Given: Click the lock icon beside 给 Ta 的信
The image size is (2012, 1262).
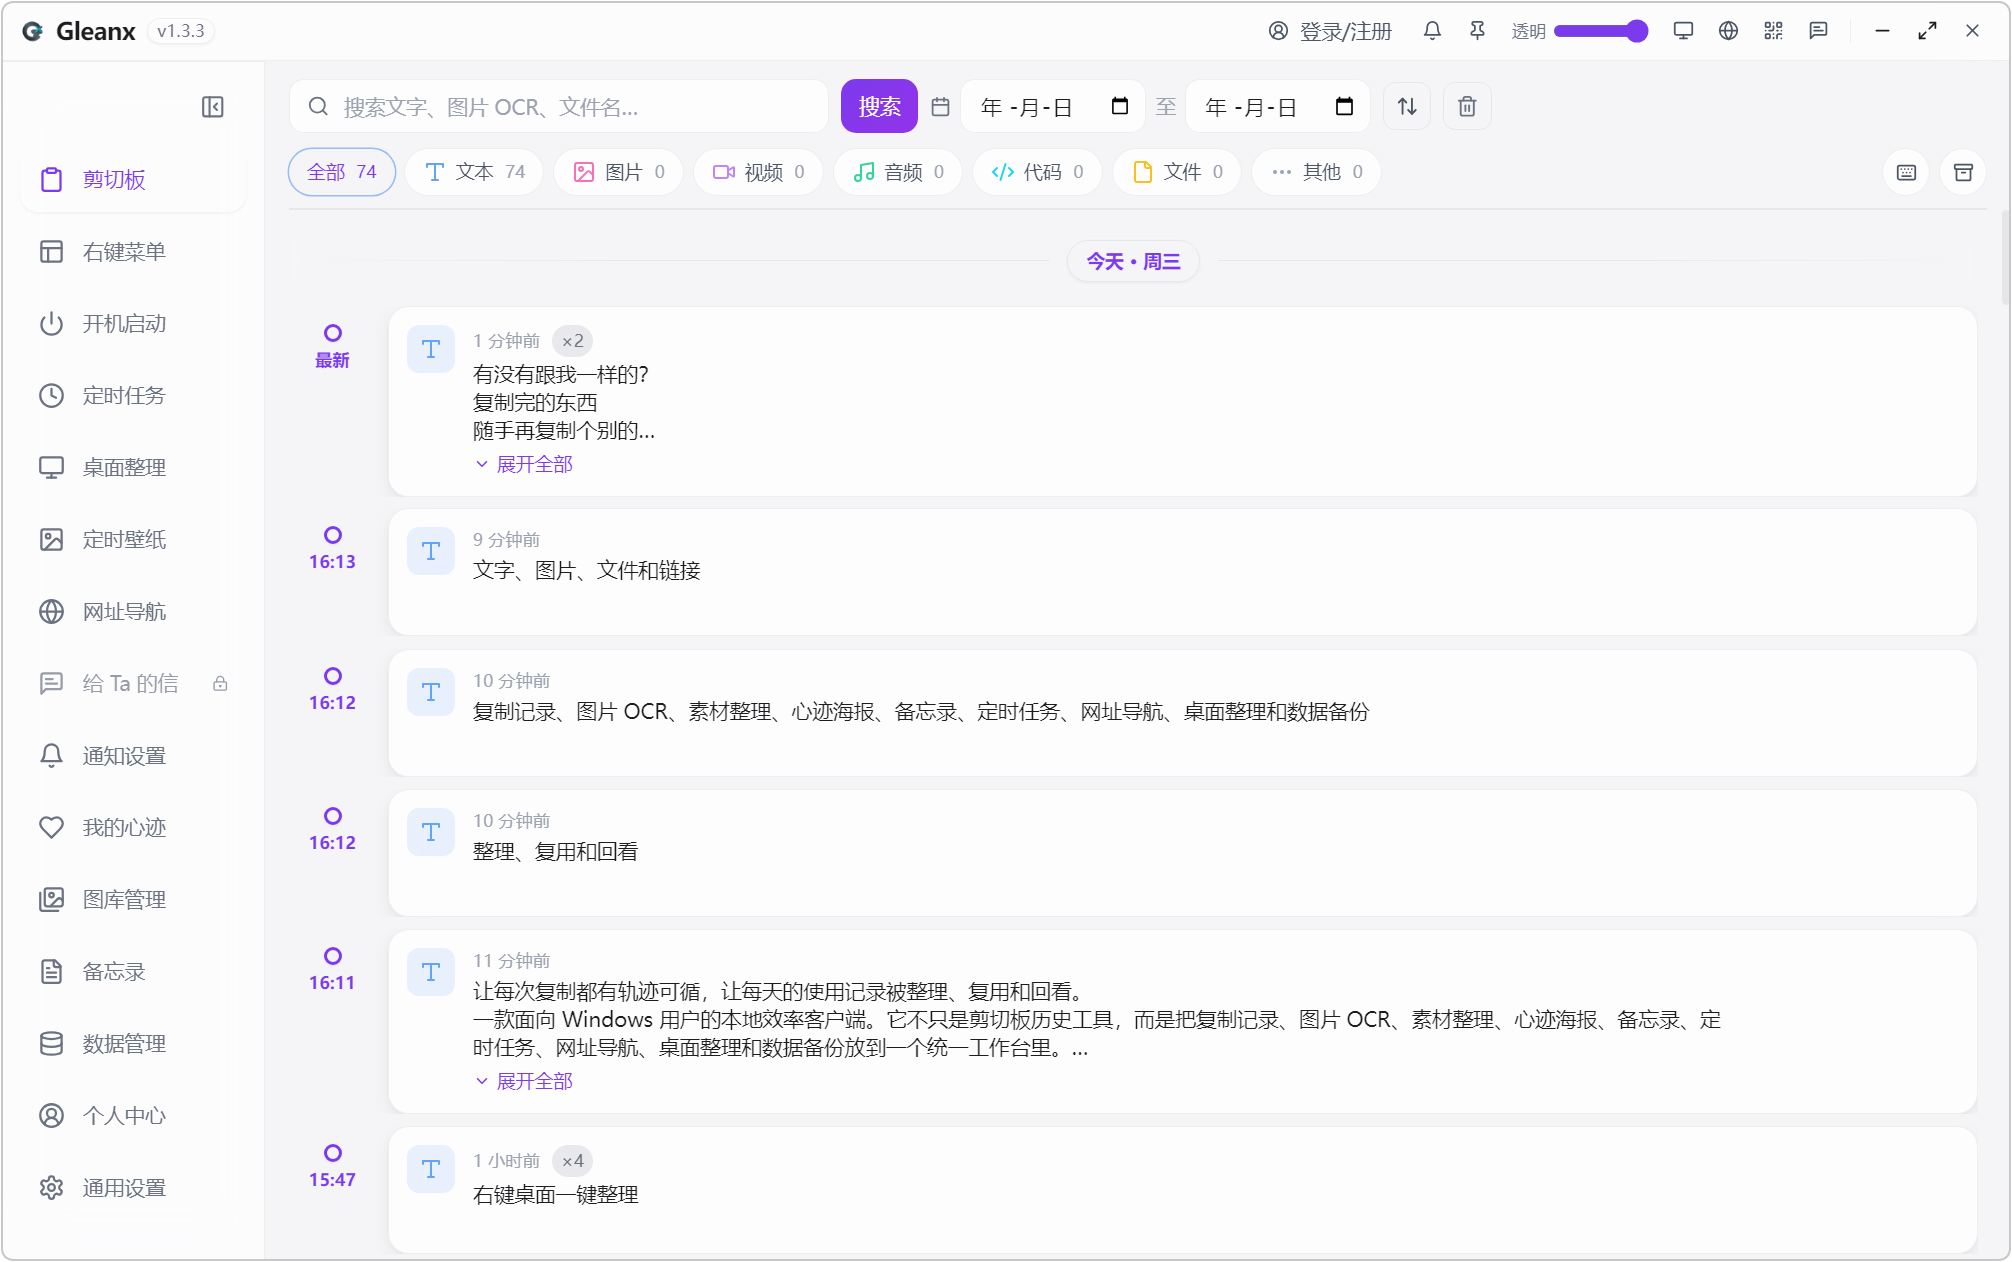Looking at the screenshot, I should tap(220, 684).
